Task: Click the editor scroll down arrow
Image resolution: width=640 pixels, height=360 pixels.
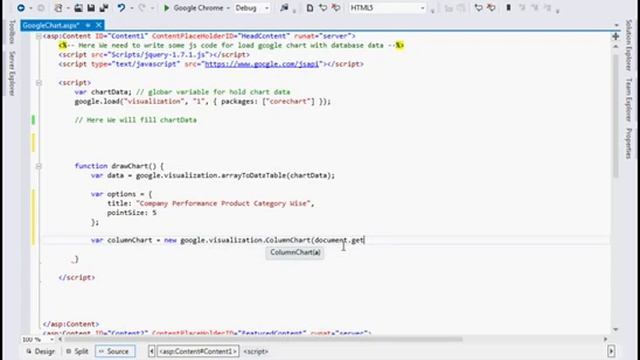Action: pos(616,330)
